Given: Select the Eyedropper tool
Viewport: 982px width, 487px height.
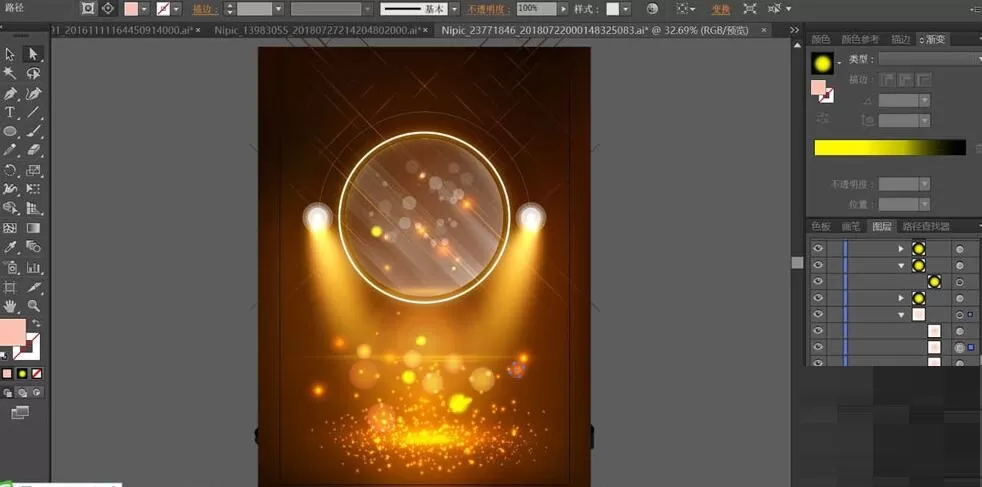Looking at the screenshot, I should point(10,247).
